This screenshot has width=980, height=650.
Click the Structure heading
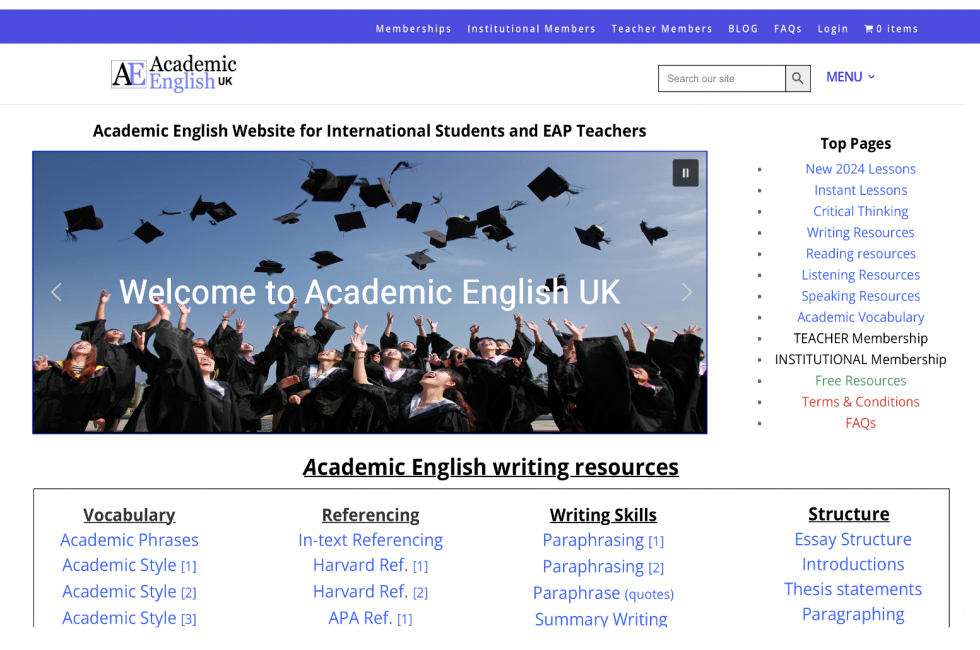(849, 514)
